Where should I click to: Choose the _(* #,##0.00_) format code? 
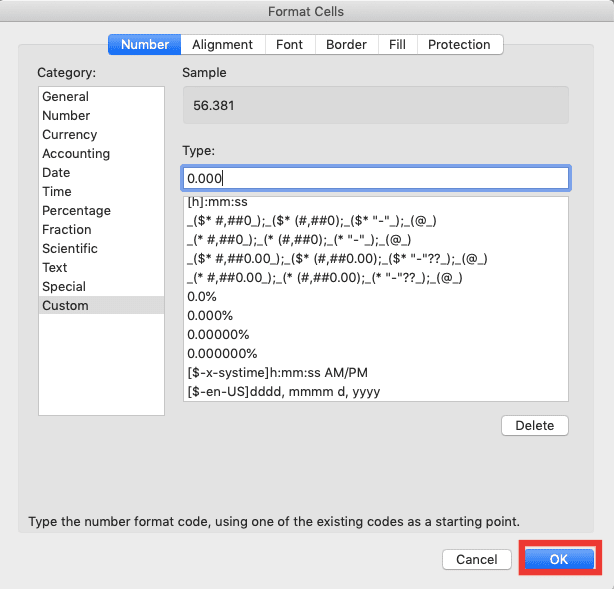[x=376, y=278]
